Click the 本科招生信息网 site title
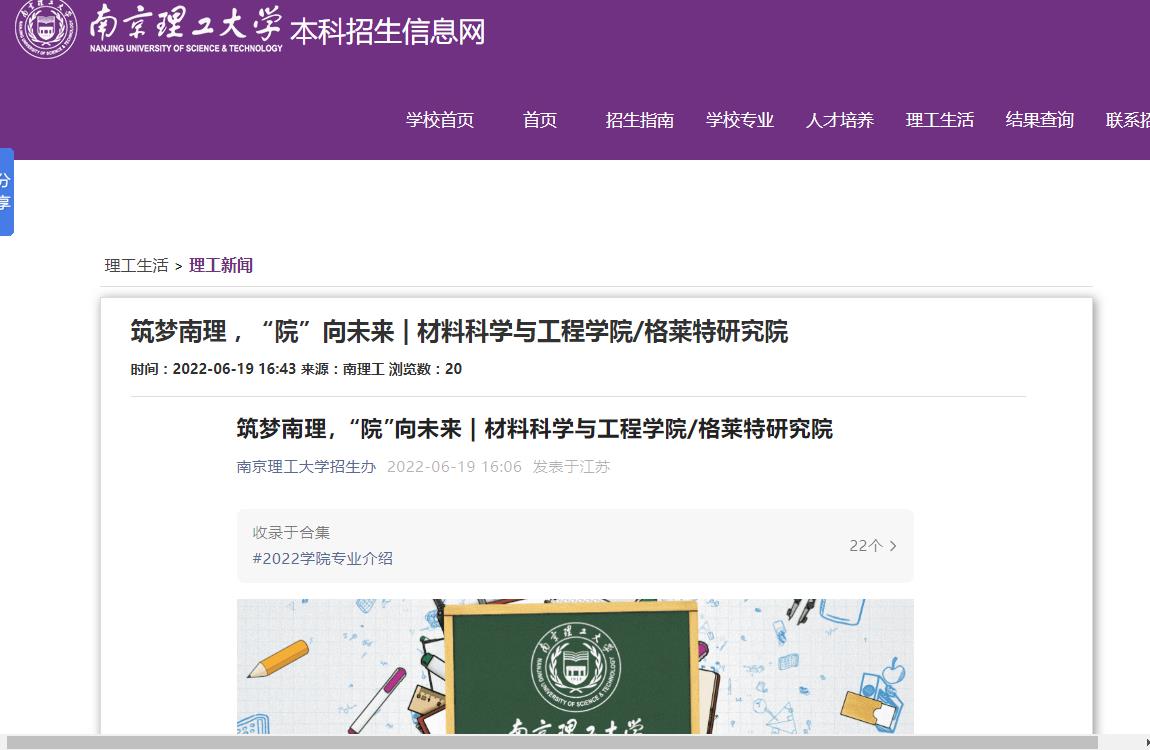The width and height of the screenshot is (1150, 750). point(387,32)
